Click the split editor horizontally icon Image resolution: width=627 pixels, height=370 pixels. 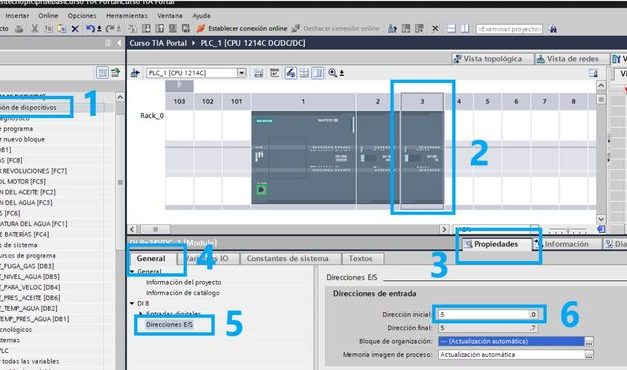[x=451, y=29]
